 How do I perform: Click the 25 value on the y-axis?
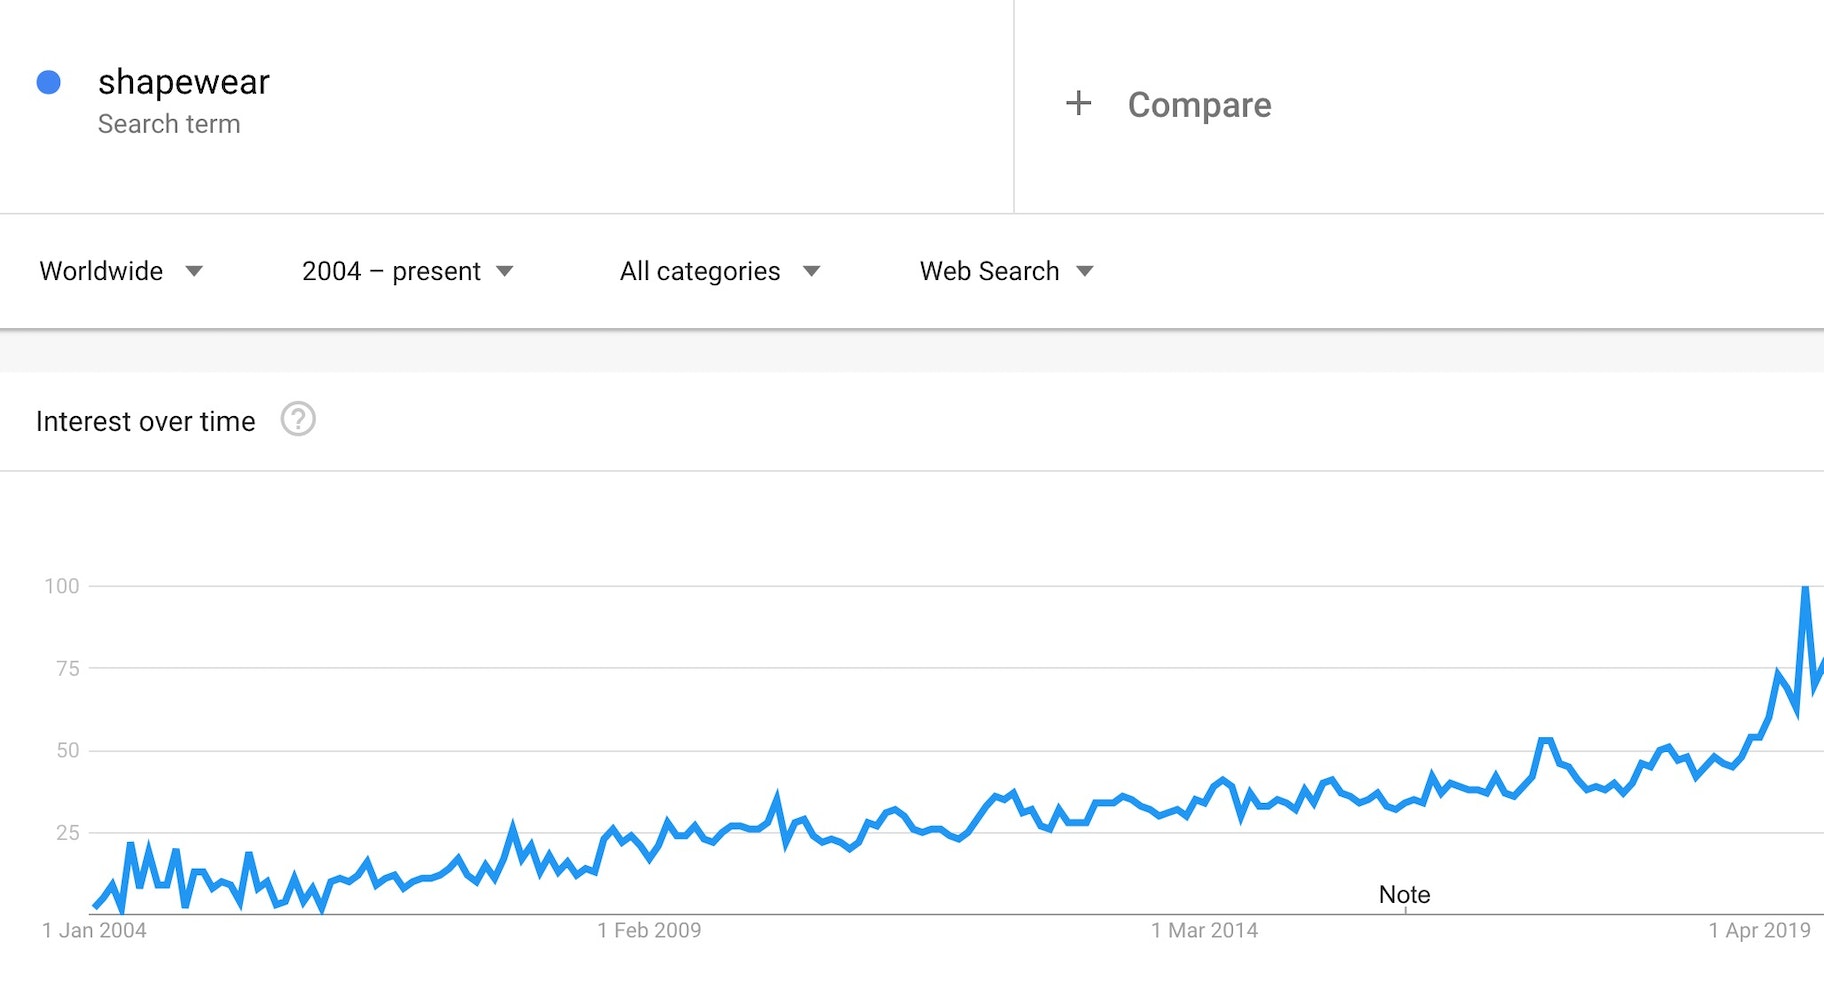pyautogui.click(x=67, y=832)
